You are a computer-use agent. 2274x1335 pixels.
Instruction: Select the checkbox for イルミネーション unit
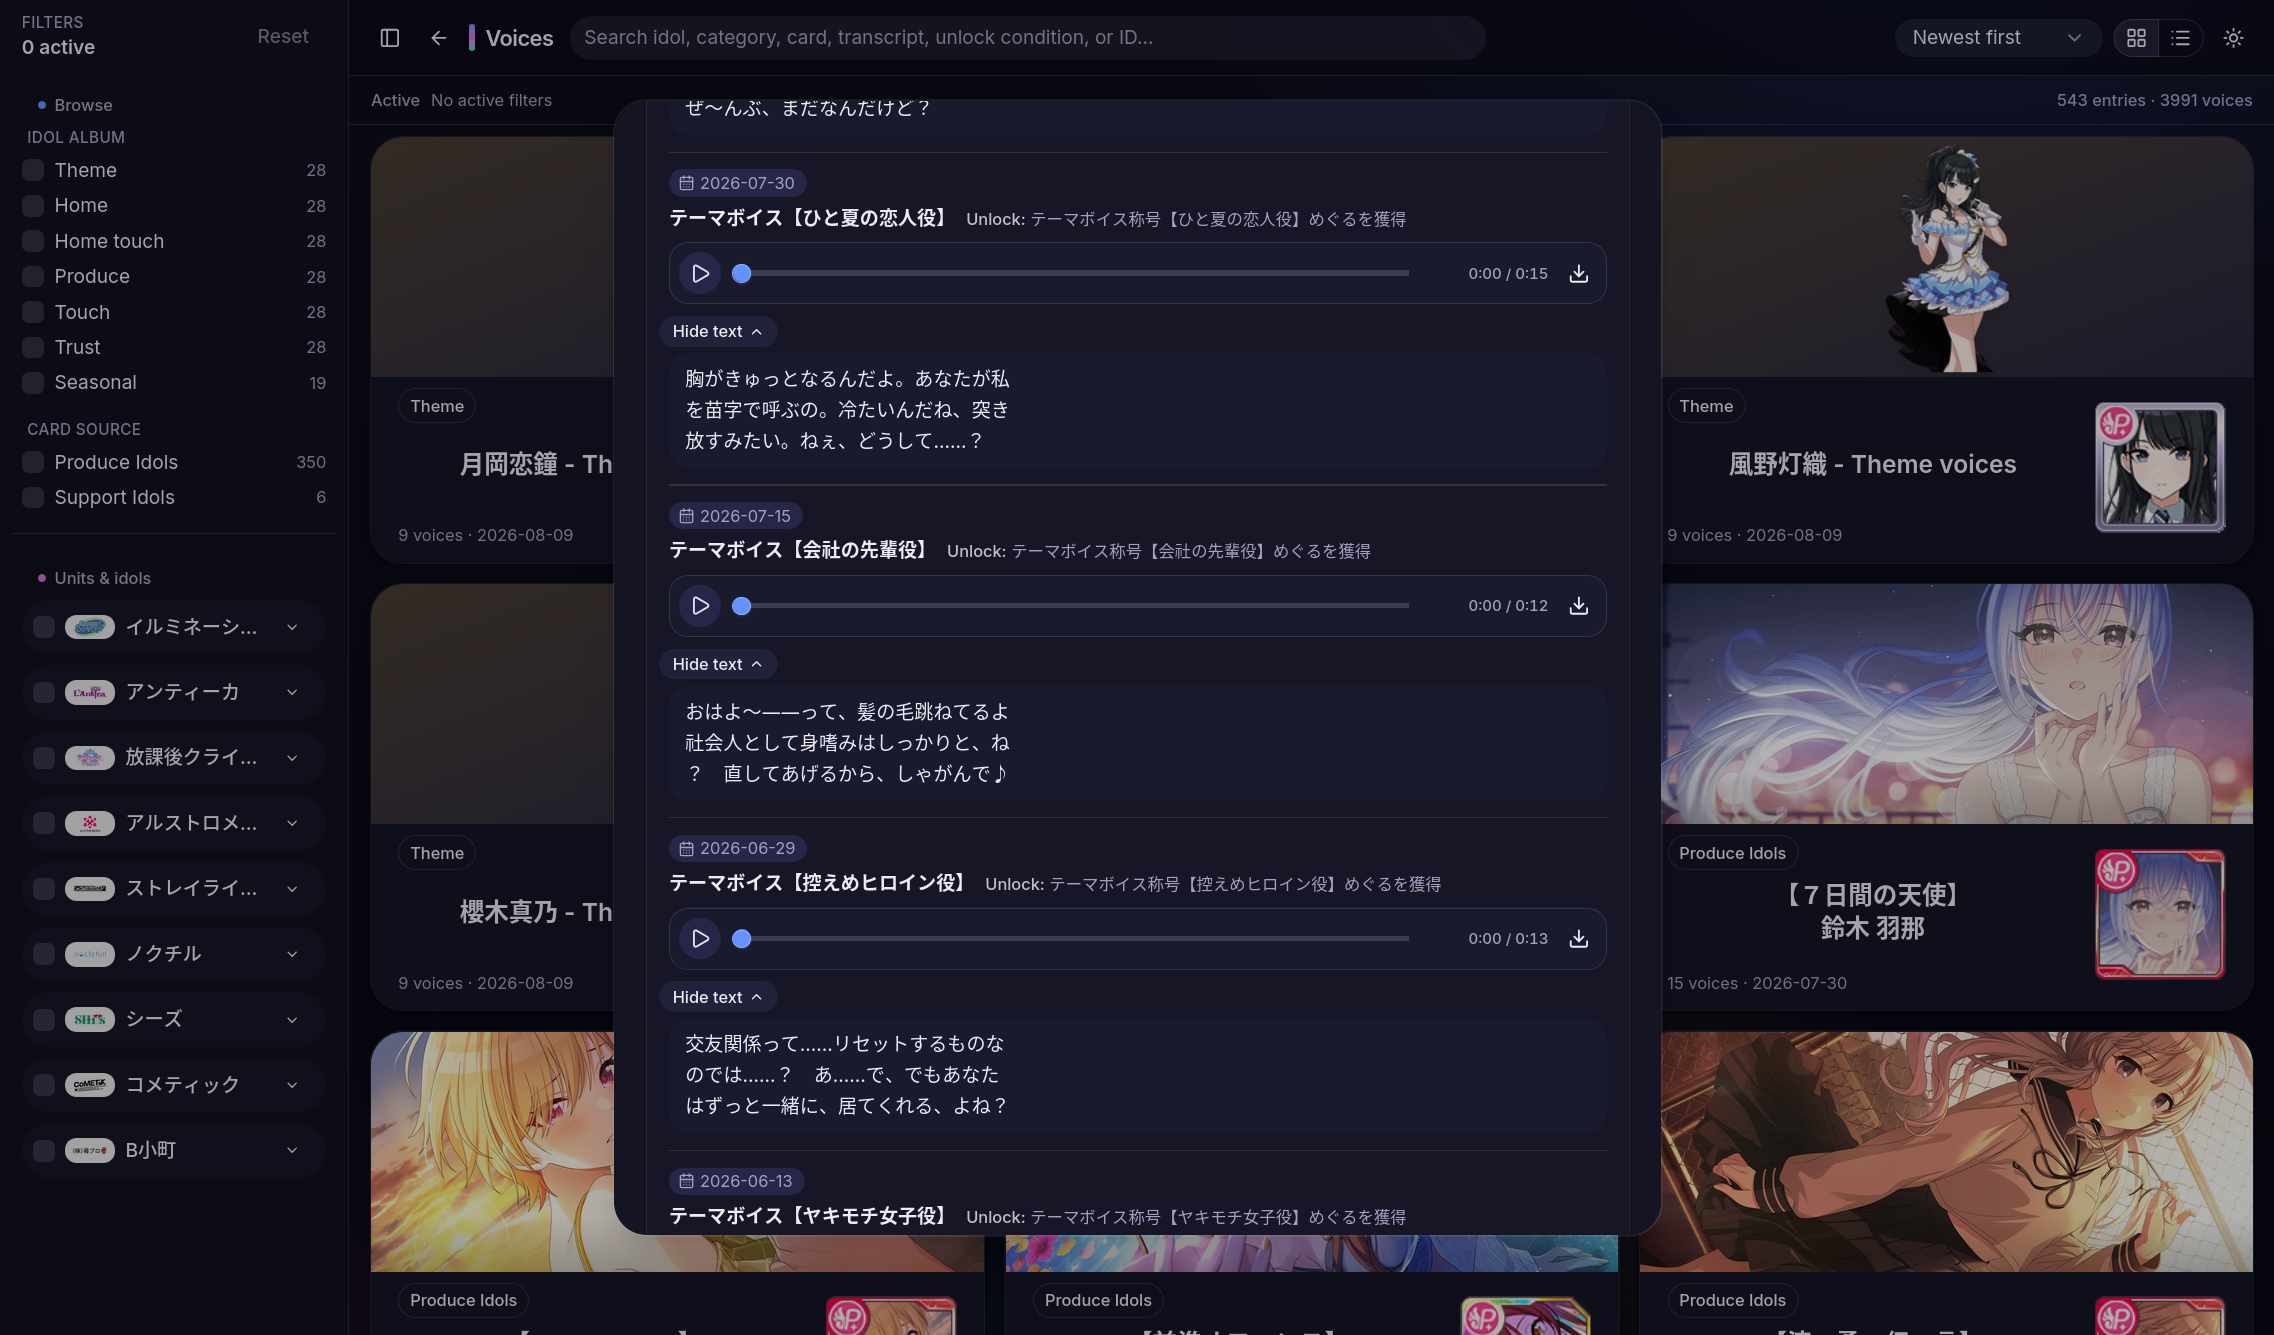(x=44, y=627)
